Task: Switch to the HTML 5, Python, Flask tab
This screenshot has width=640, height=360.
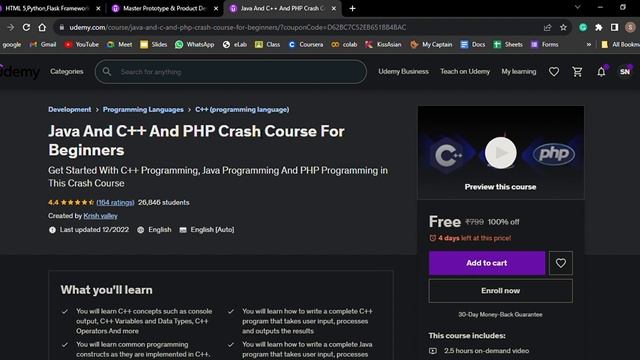Action: (x=47, y=8)
